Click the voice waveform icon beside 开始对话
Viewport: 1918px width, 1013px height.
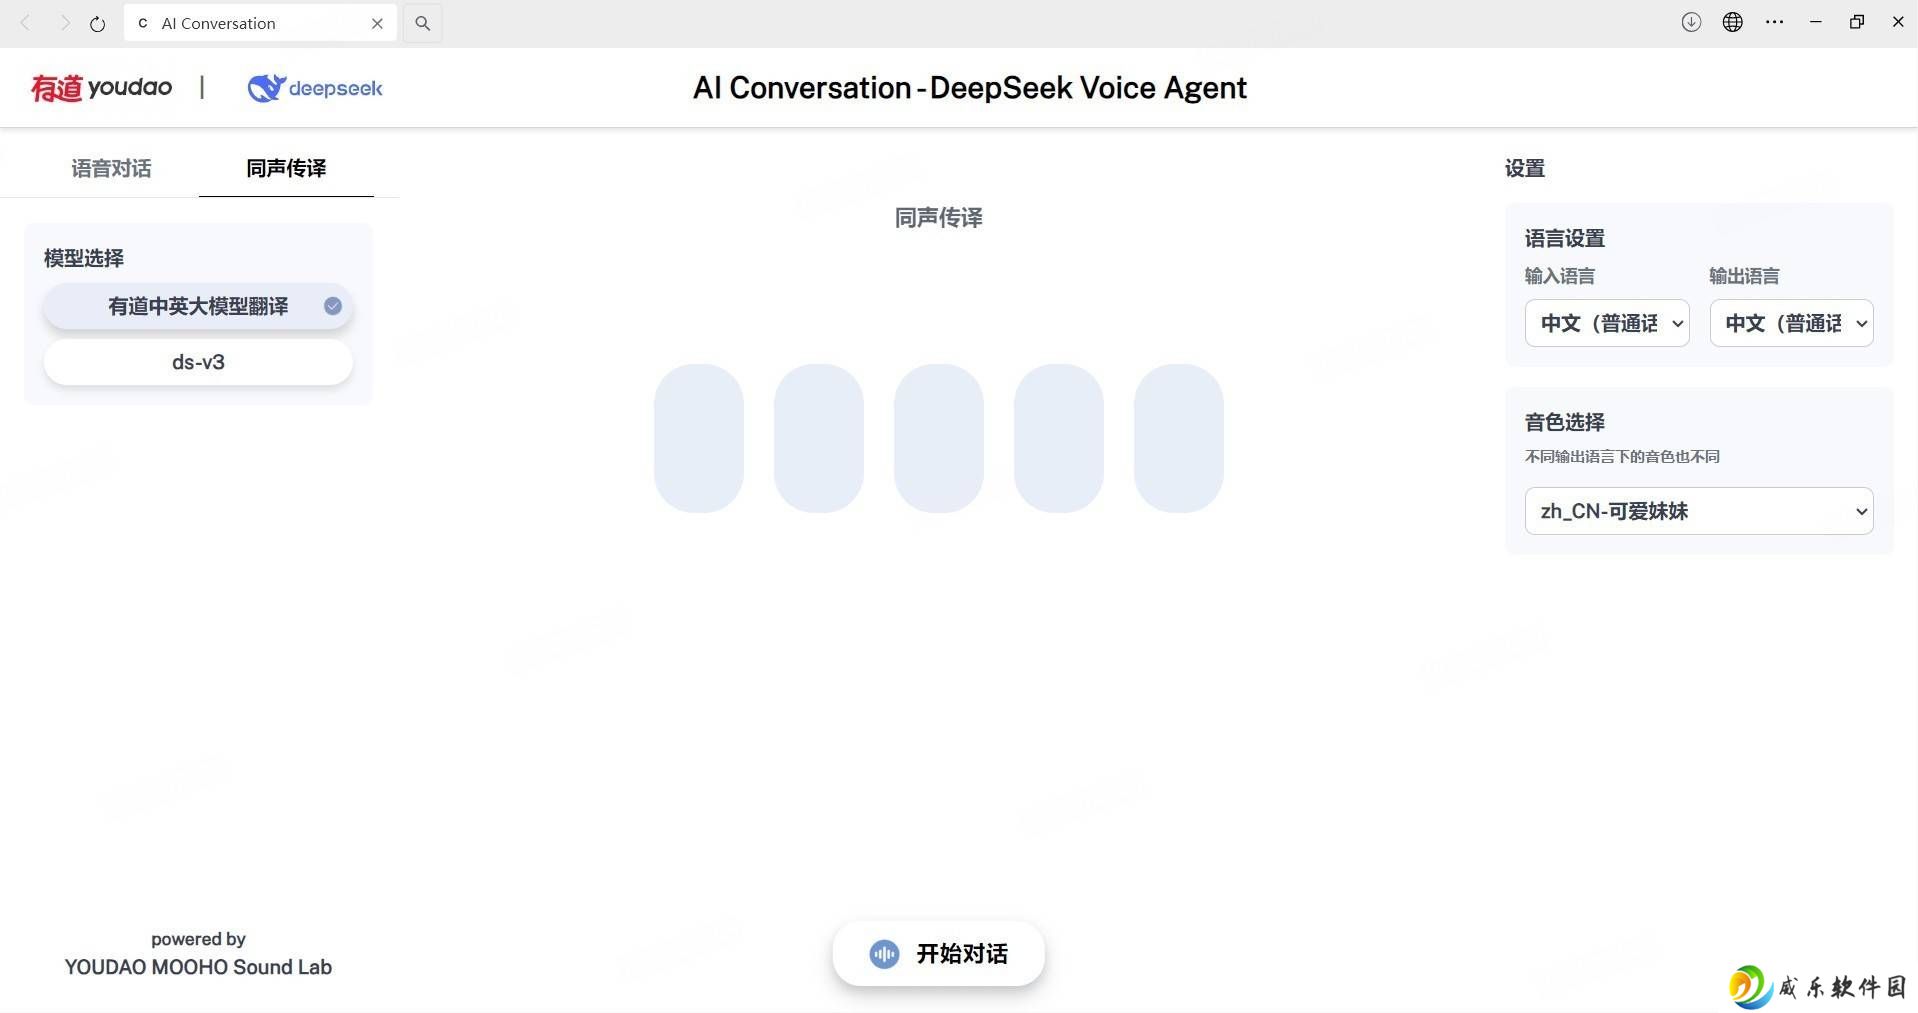884,954
